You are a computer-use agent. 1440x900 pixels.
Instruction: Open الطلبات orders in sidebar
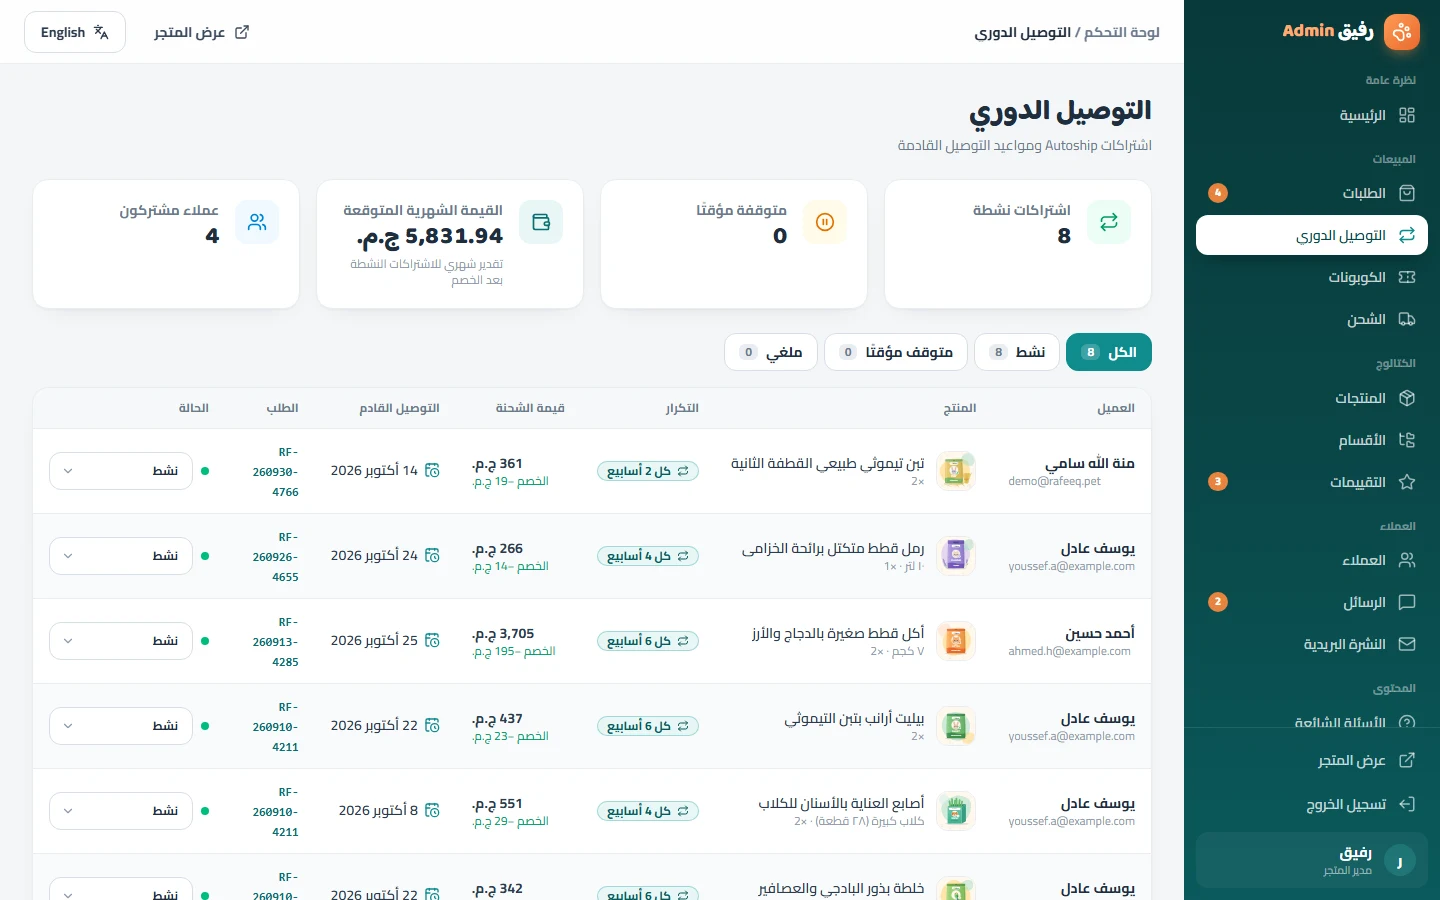pos(1312,193)
